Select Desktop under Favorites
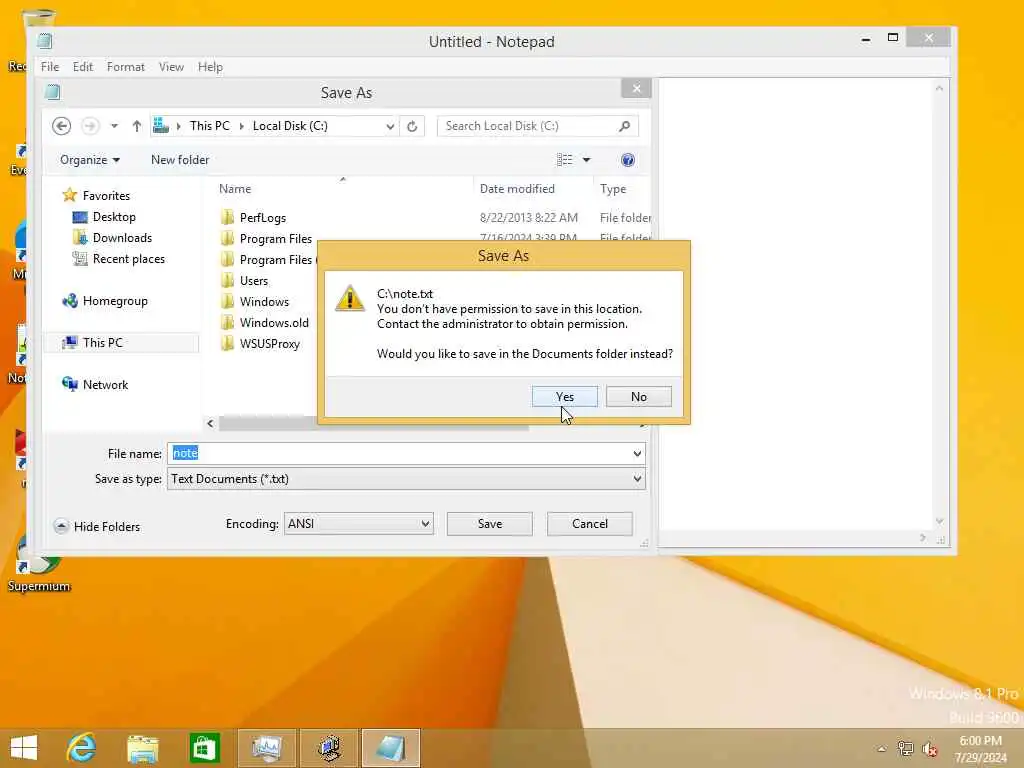The image size is (1024, 768). coord(114,217)
